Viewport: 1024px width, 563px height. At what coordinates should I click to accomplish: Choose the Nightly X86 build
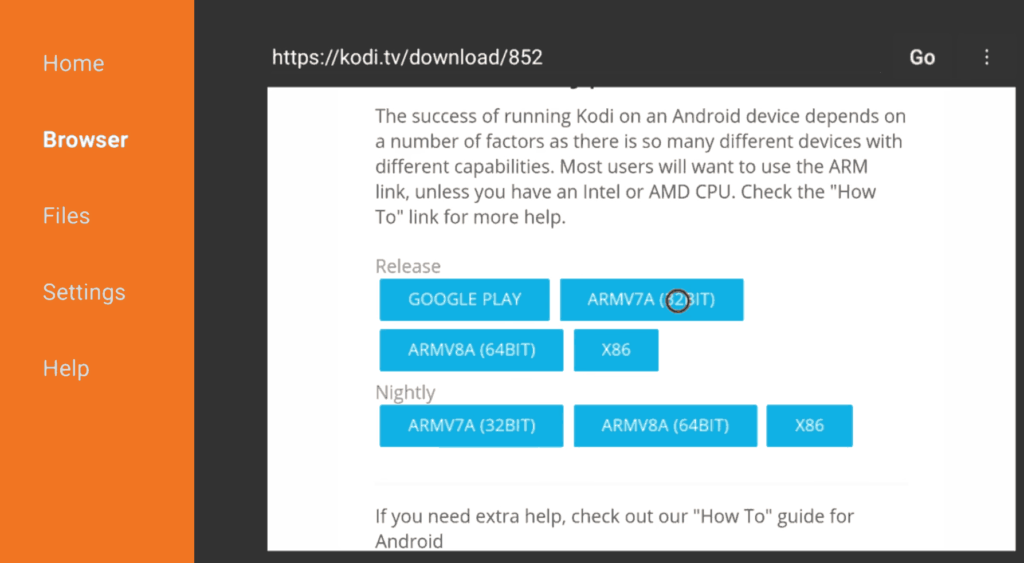(x=809, y=425)
